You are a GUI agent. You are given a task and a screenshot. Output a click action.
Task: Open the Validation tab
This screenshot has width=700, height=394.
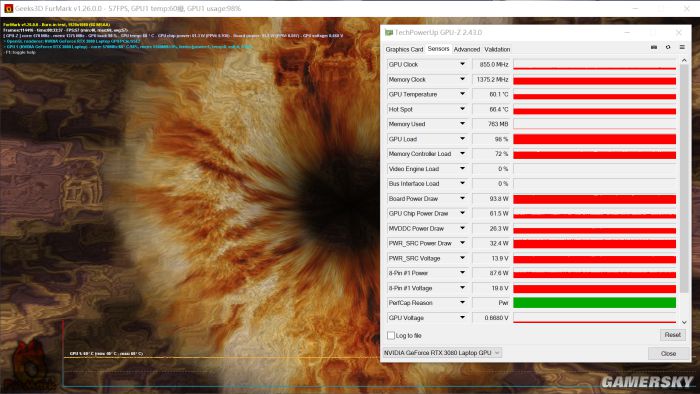(x=497, y=50)
